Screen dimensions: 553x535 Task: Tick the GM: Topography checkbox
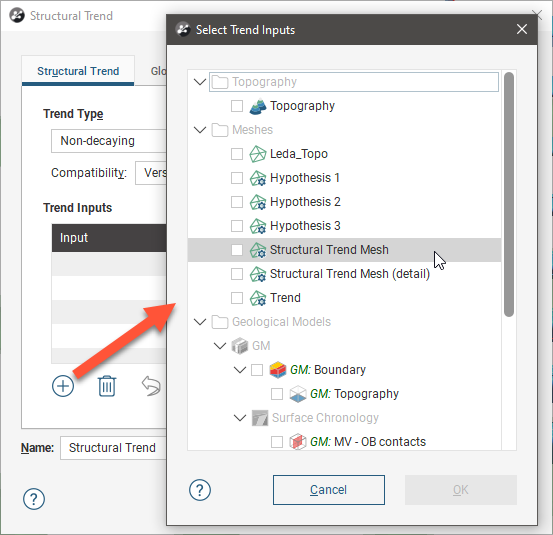point(277,394)
